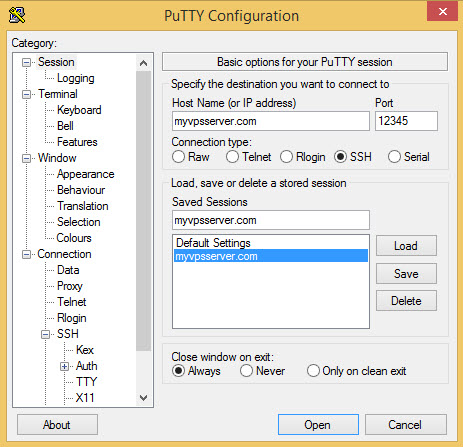Screen dimensions: 463x447
Task: Collapse the Session tree node
Action: pyautogui.click(x=26, y=62)
